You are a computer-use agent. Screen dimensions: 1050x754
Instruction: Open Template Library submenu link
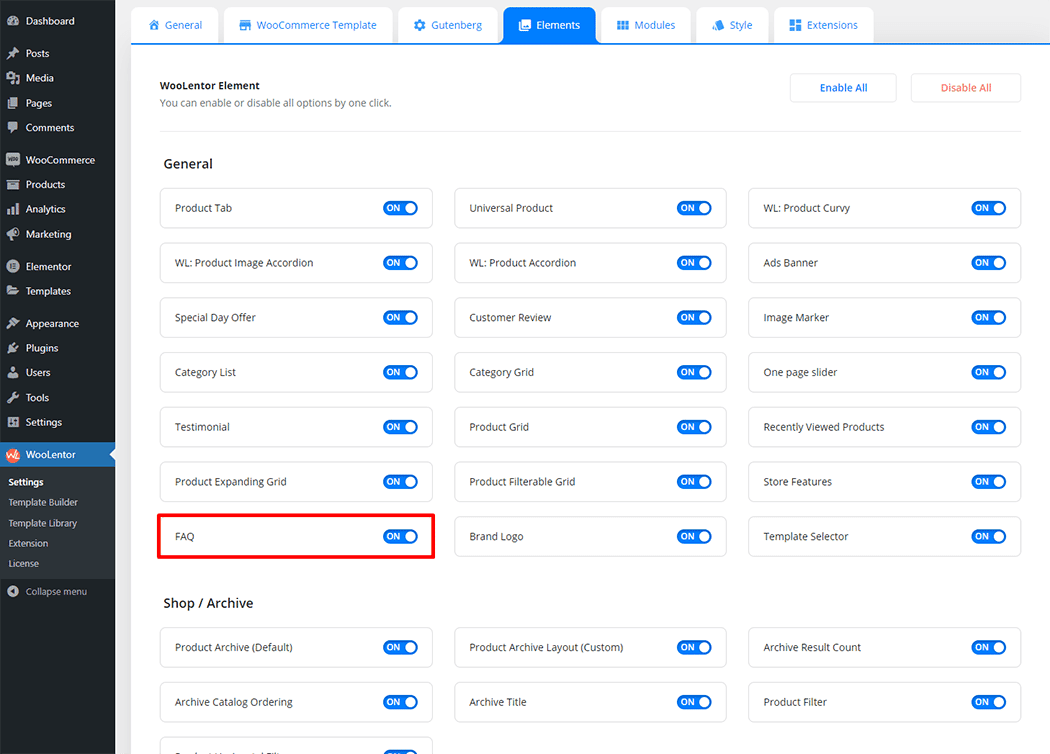tap(43, 523)
